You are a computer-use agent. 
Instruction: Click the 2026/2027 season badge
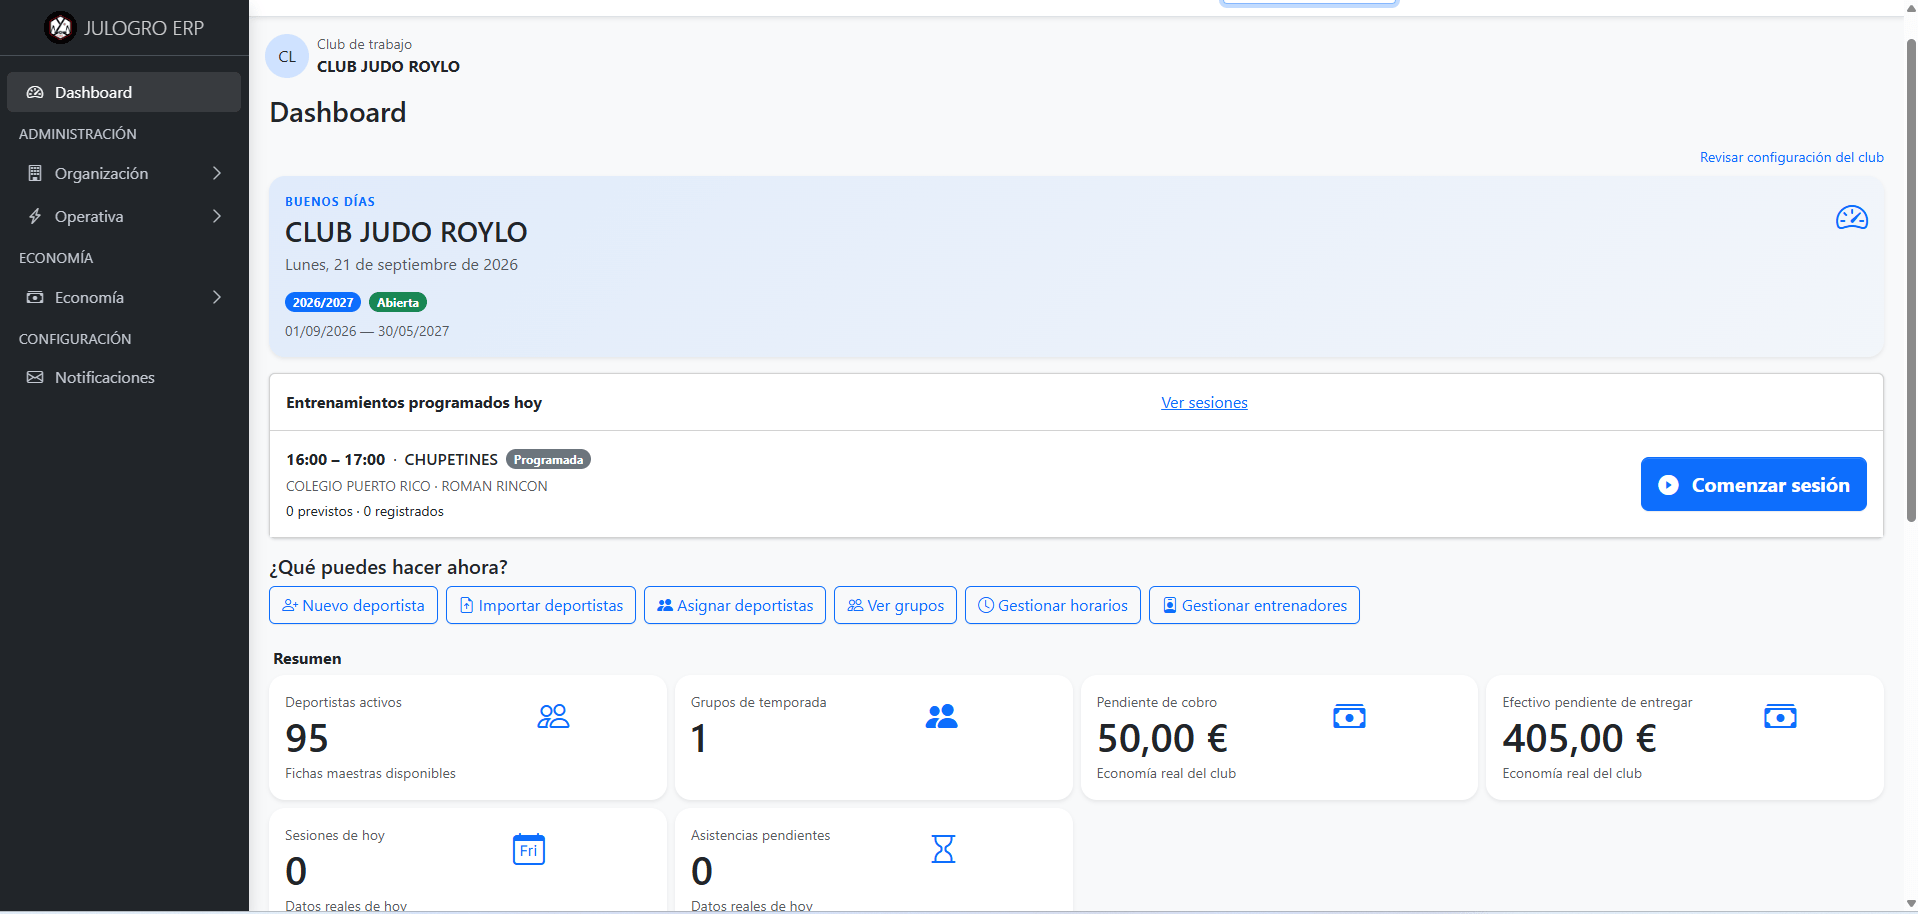point(323,302)
